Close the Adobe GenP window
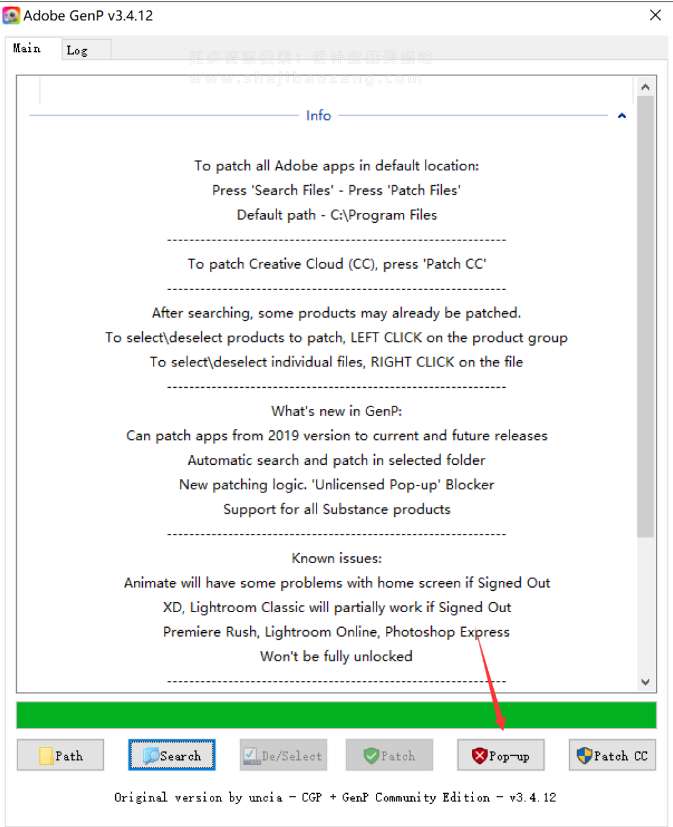This screenshot has height=827, width=673. (655, 15)
